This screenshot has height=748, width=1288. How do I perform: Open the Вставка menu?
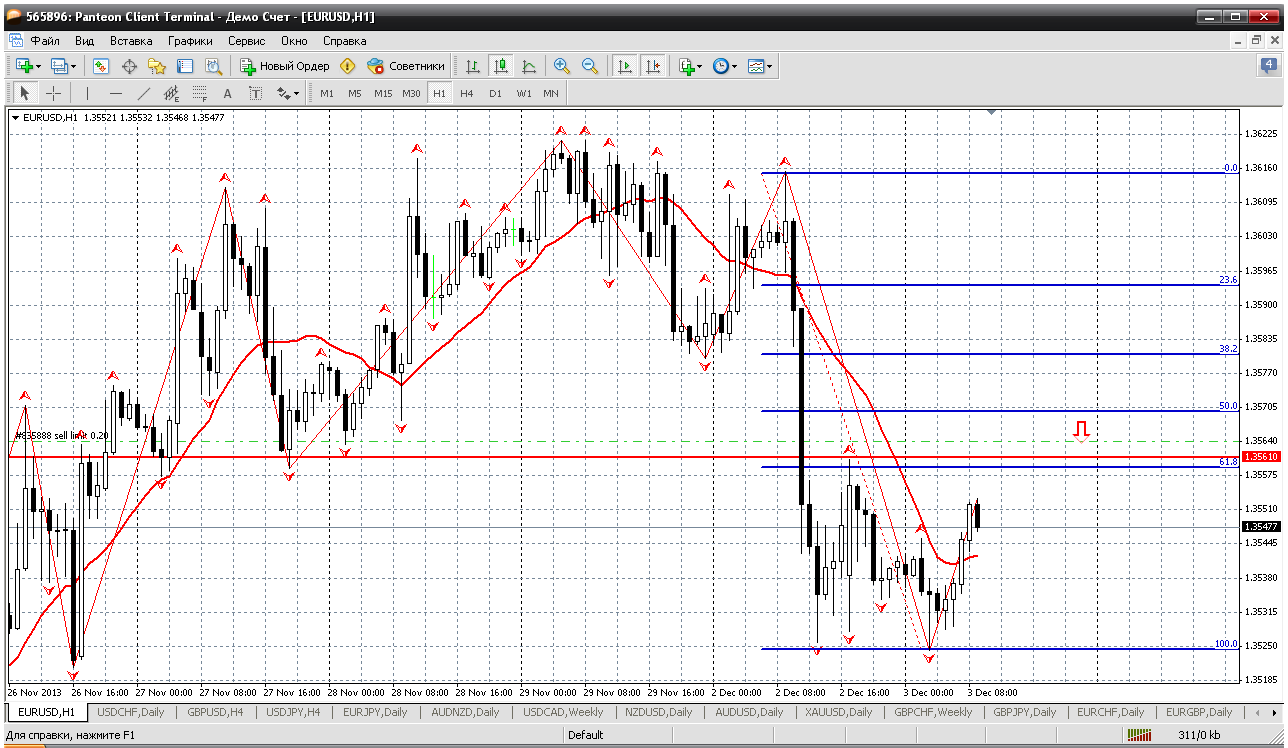[x=131, y=41]
